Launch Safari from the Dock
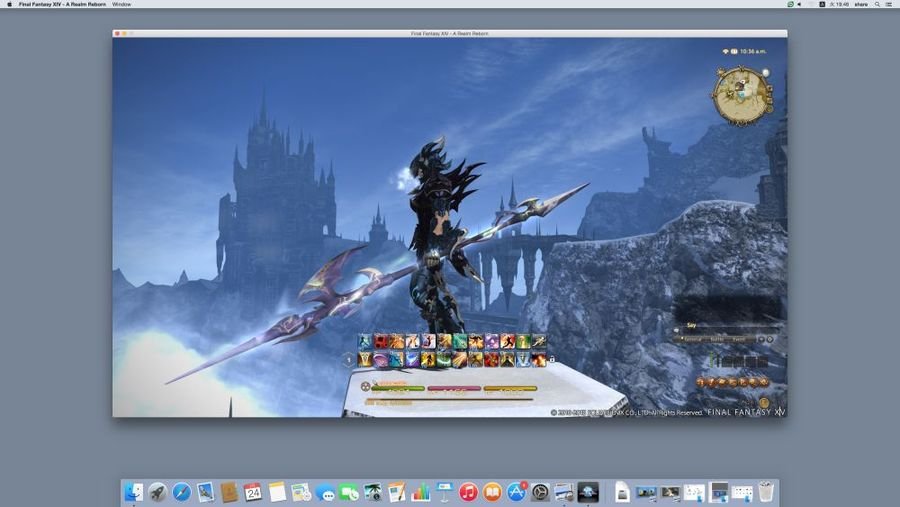The width and height of the screenshot is (900, 507). (181, 492)
